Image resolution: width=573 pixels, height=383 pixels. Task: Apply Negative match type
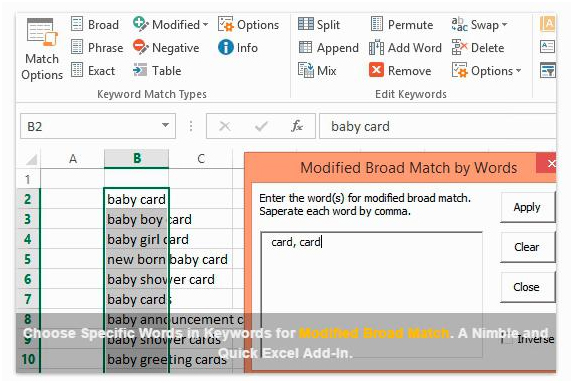click(x=166, y=48)
